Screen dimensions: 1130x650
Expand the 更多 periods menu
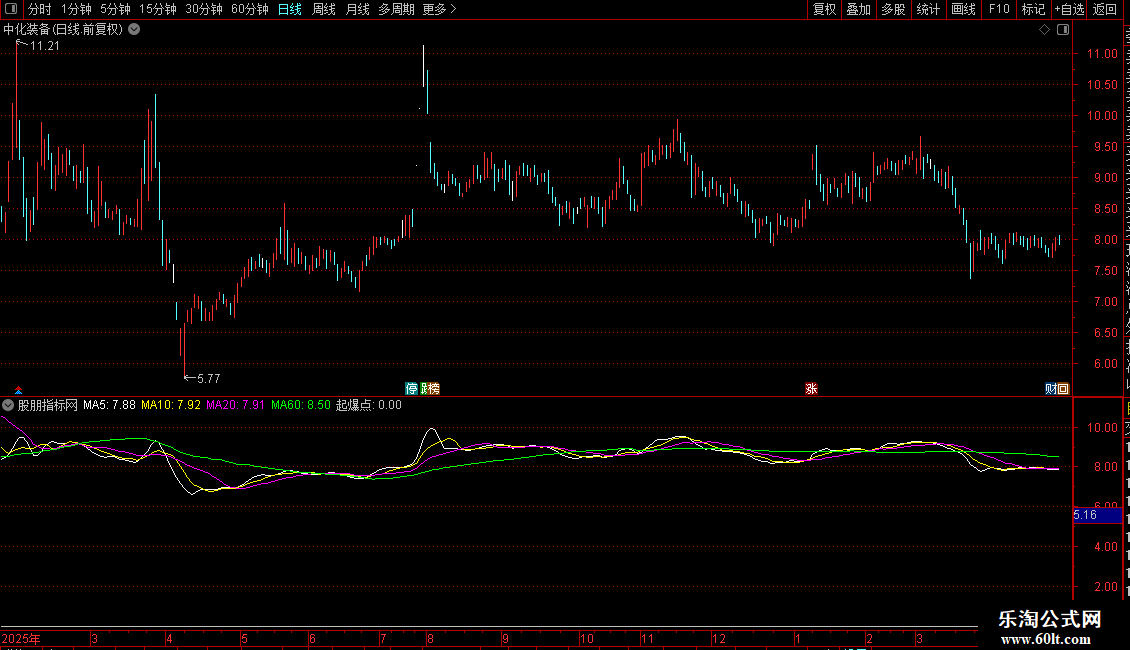pyautogui.click(x=439, y=9)
